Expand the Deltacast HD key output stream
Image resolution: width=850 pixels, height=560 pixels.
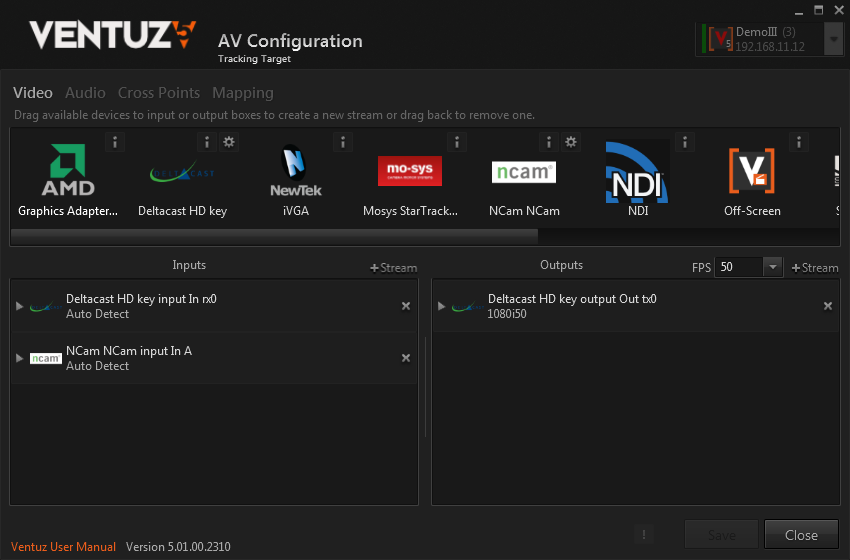point(441,306)
